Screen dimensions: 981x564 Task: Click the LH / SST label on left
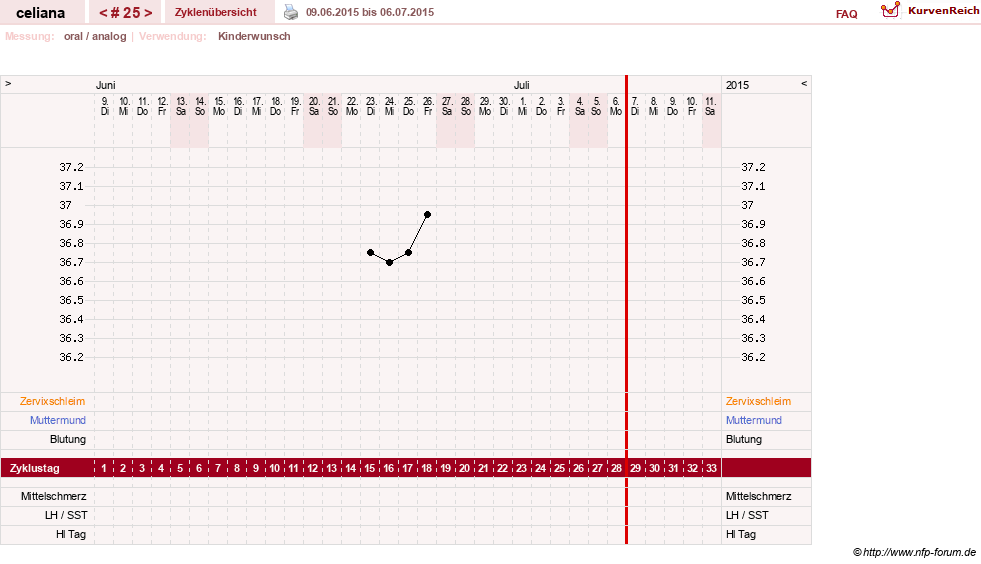(x=66, y=515)
